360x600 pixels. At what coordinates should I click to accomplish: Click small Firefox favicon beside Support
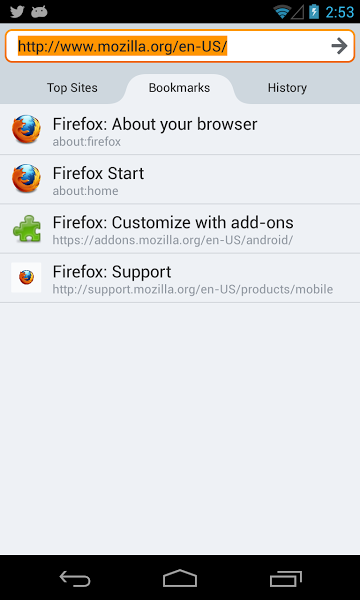pos(26,277)
